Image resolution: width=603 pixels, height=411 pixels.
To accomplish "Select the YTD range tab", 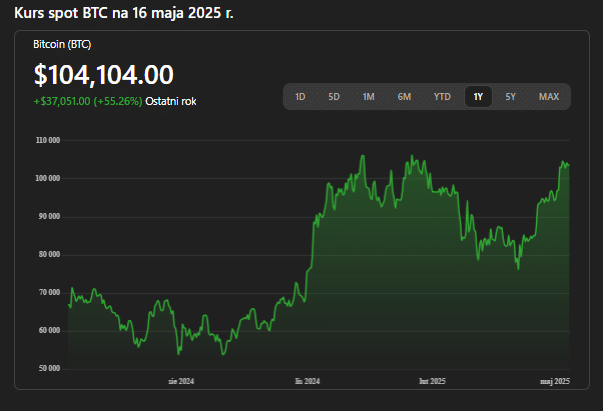I will point(442,97).
